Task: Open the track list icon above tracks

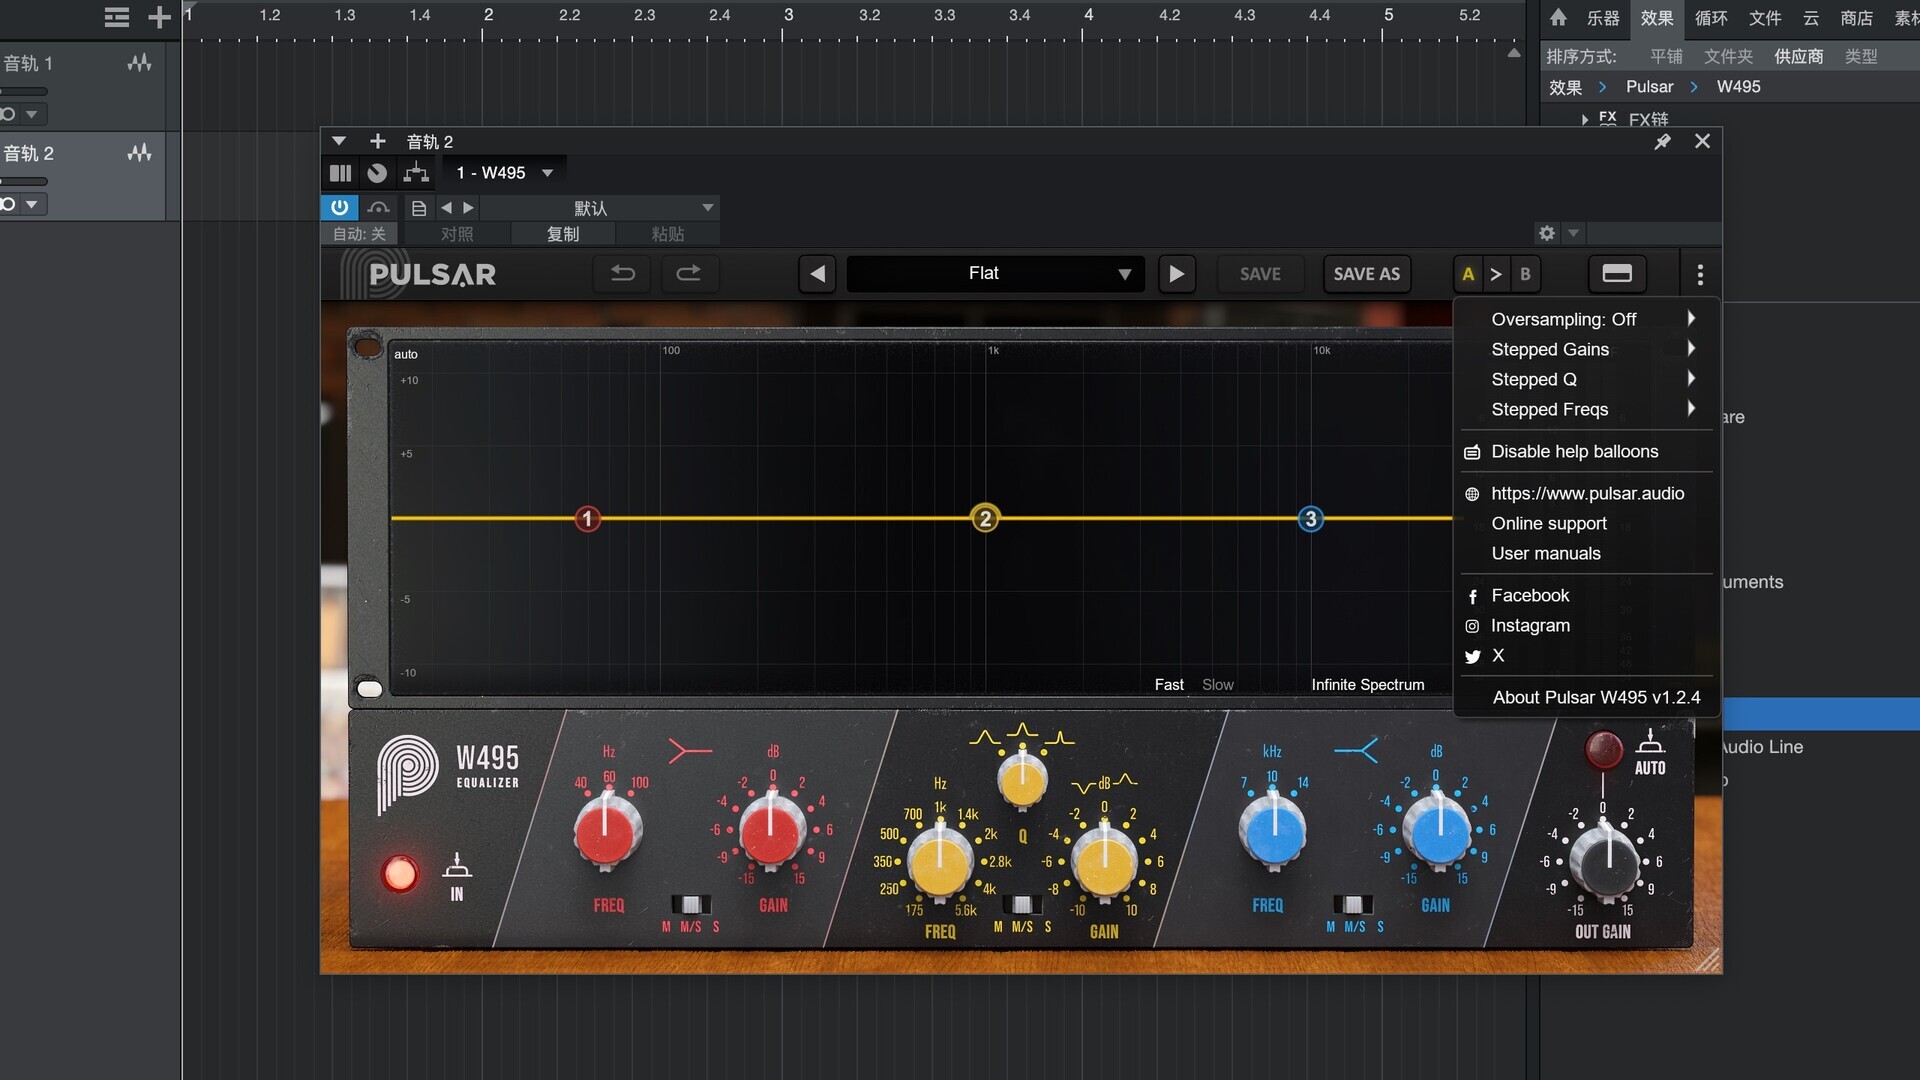Action: coord(117,17)
